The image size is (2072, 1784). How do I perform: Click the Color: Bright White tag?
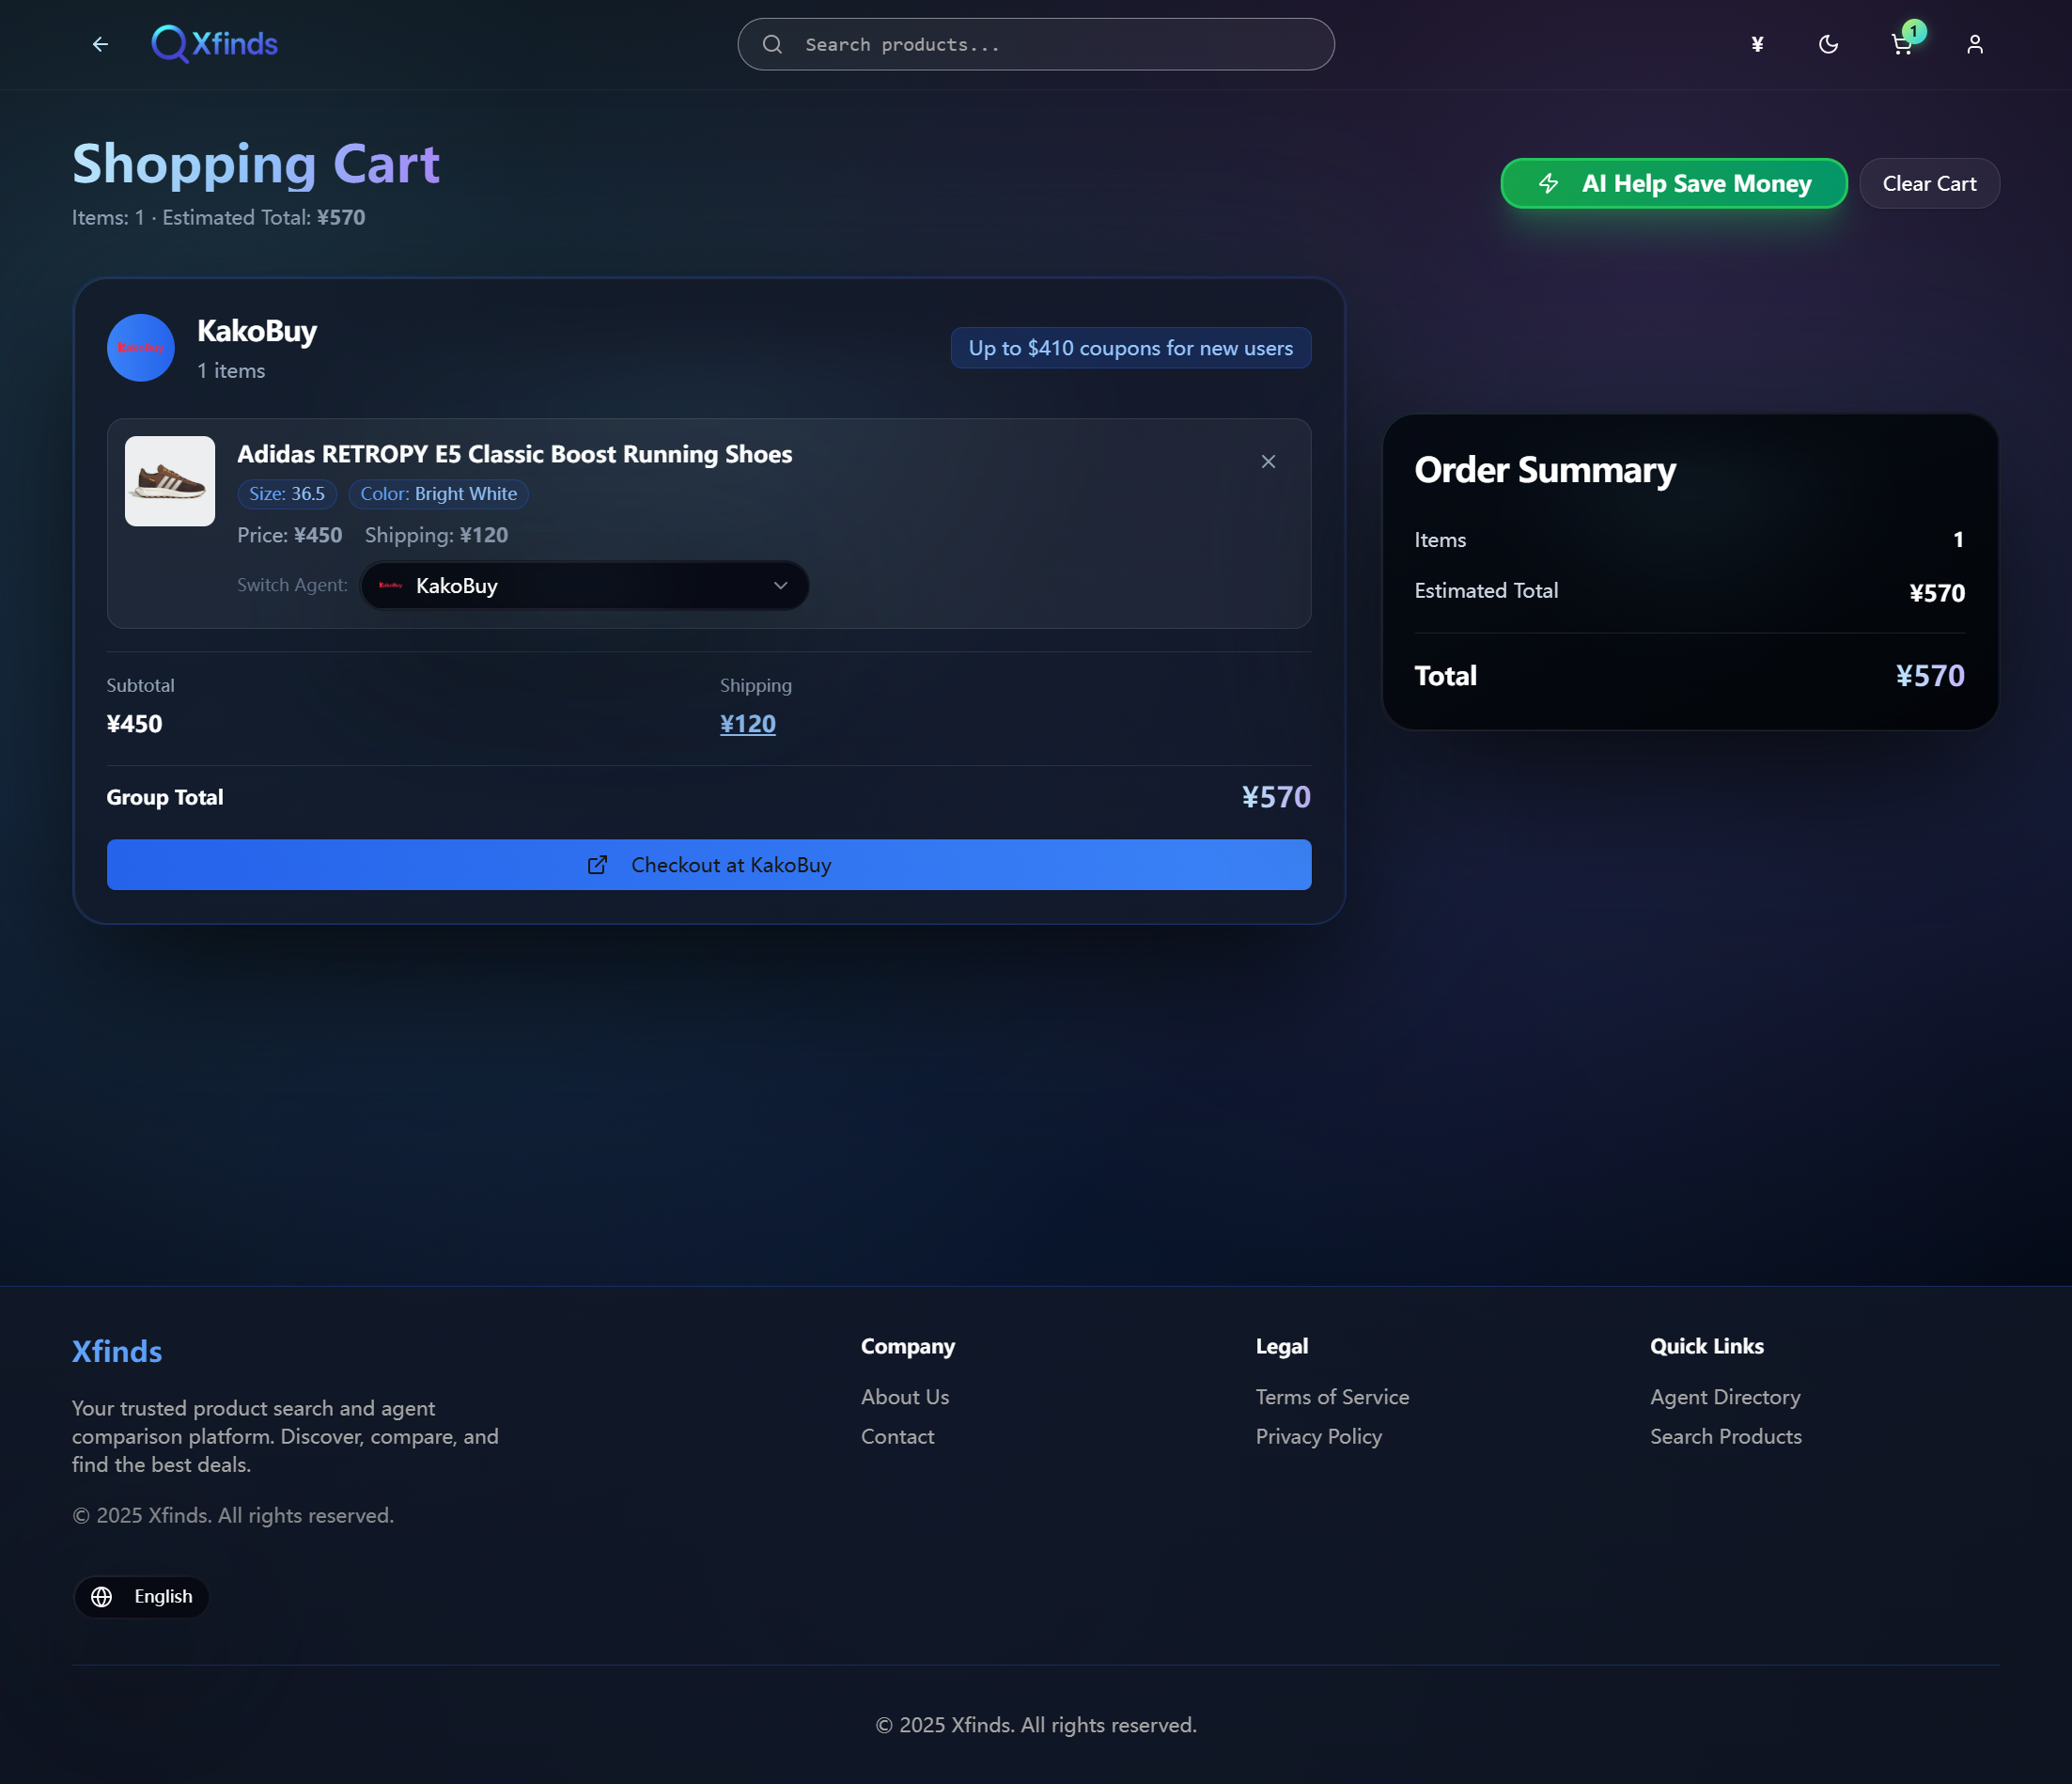[x=439, y=494]
